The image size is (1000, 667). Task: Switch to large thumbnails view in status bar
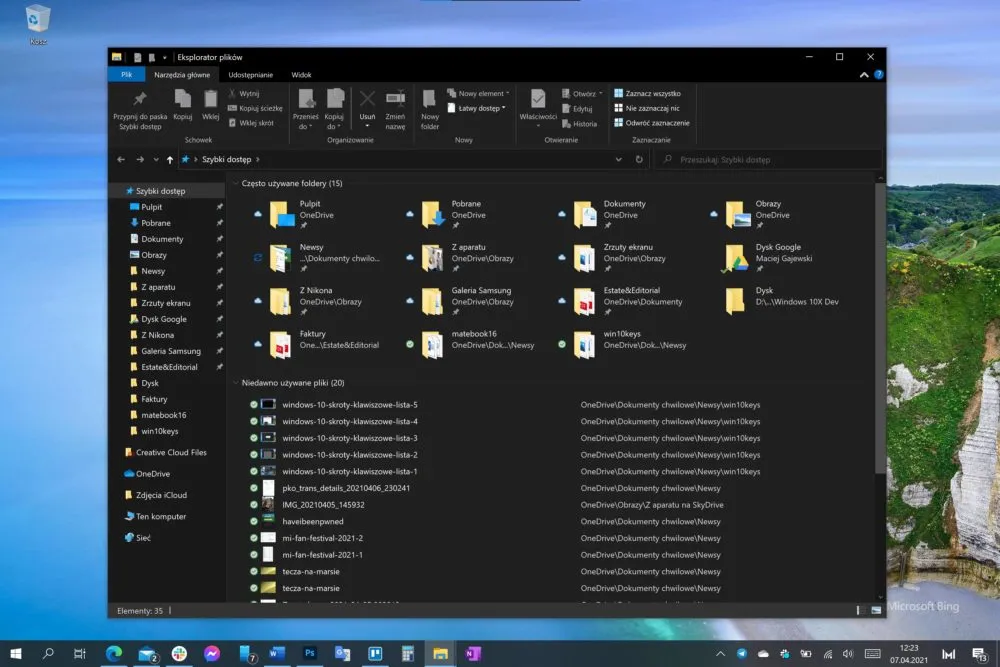pyautogui.click(x=876, y=610)
